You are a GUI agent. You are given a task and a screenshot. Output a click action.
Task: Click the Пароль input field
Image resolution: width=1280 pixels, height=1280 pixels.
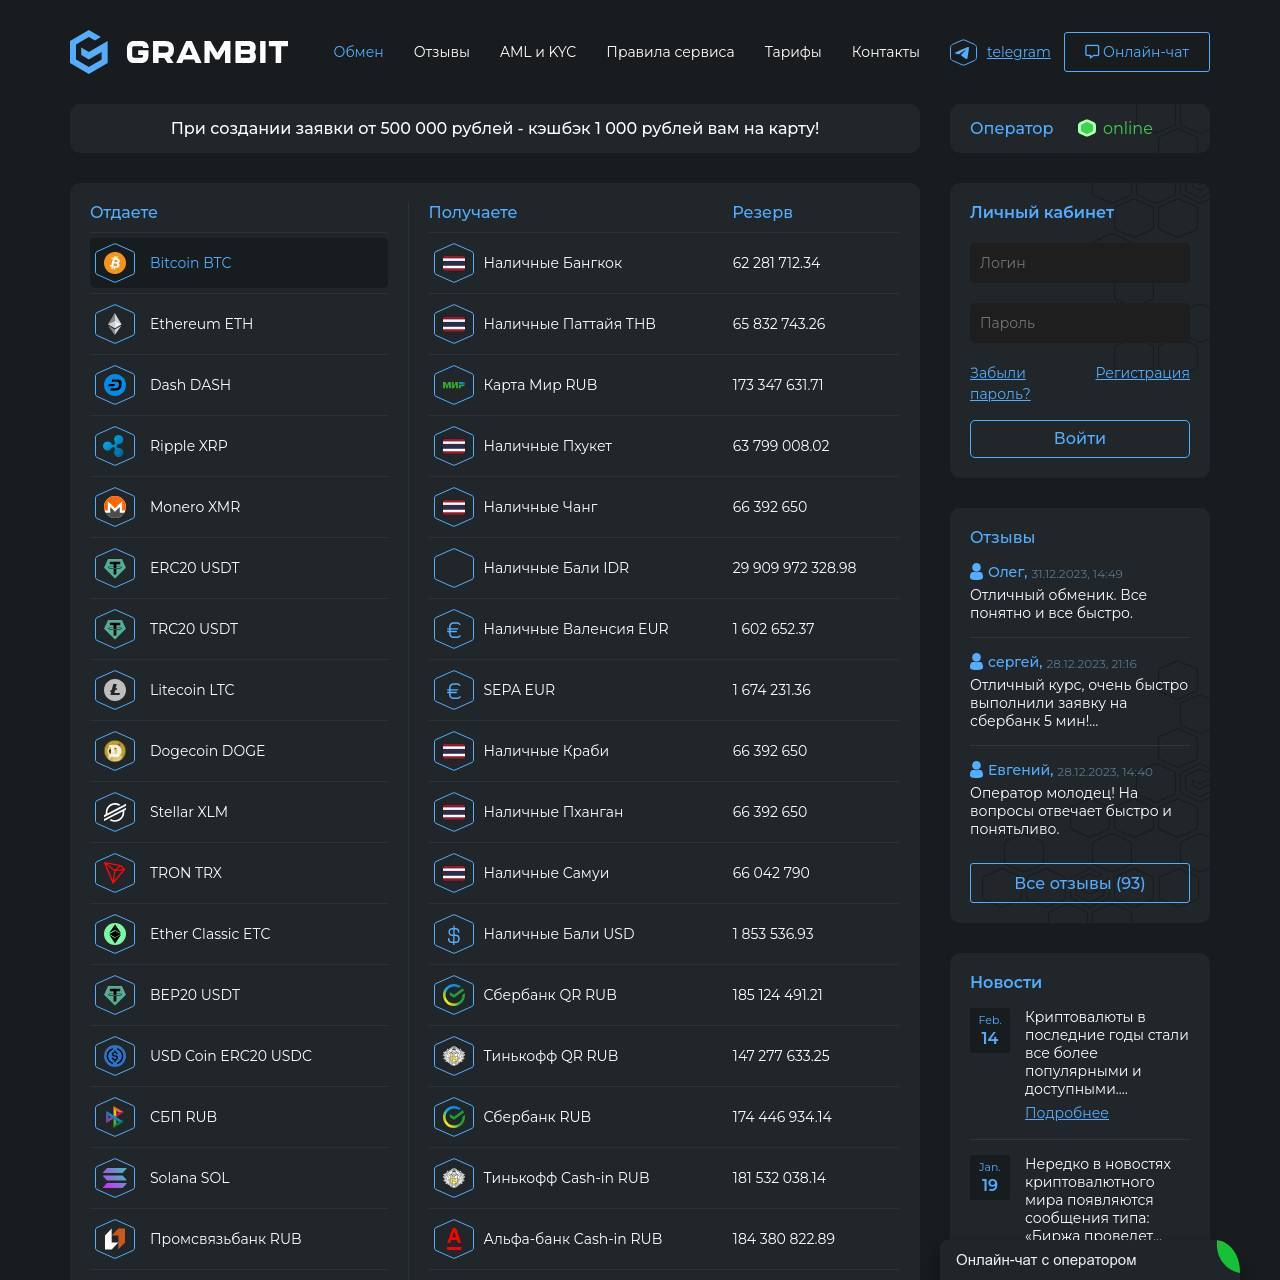(x=1080, y=323)
